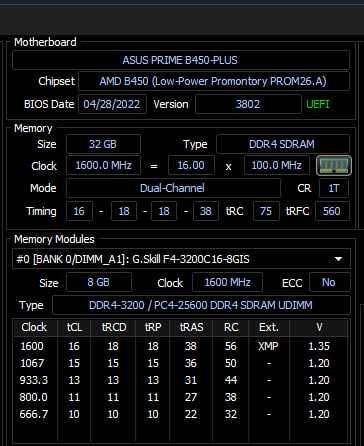Select the ECC value No
364x446 pixels.
coord(329,282)
